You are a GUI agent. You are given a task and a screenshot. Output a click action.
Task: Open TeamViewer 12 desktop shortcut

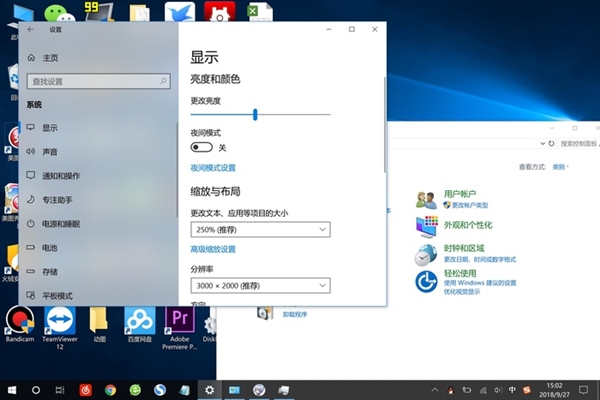tap(58, 320)
